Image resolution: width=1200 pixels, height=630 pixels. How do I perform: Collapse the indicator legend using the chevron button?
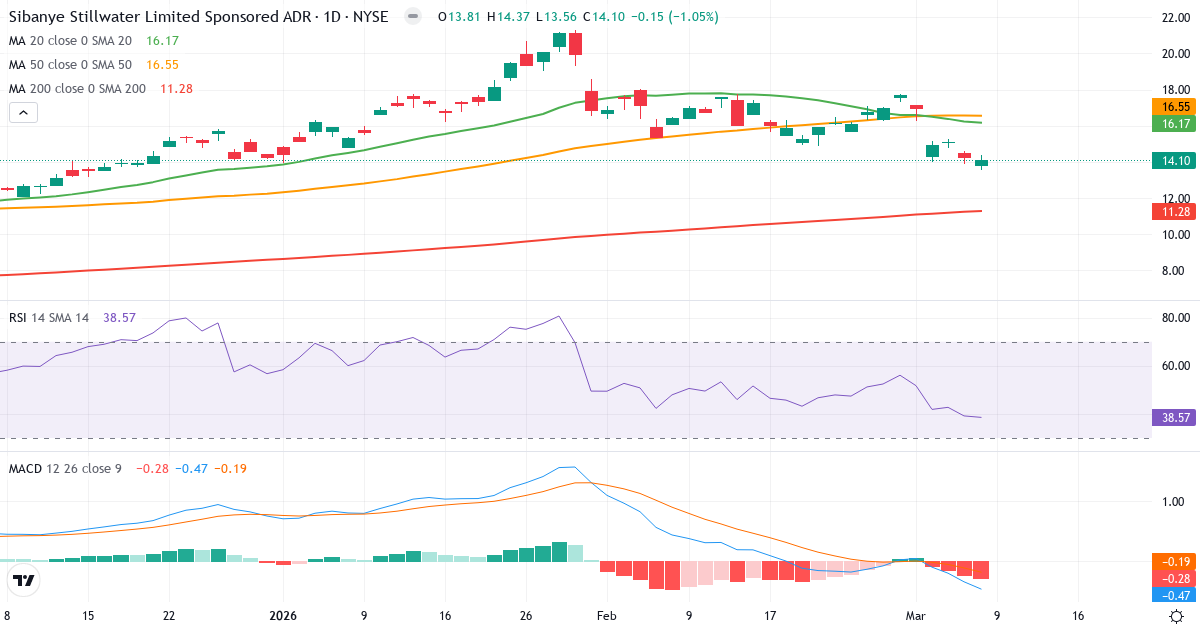coord(23,112)
